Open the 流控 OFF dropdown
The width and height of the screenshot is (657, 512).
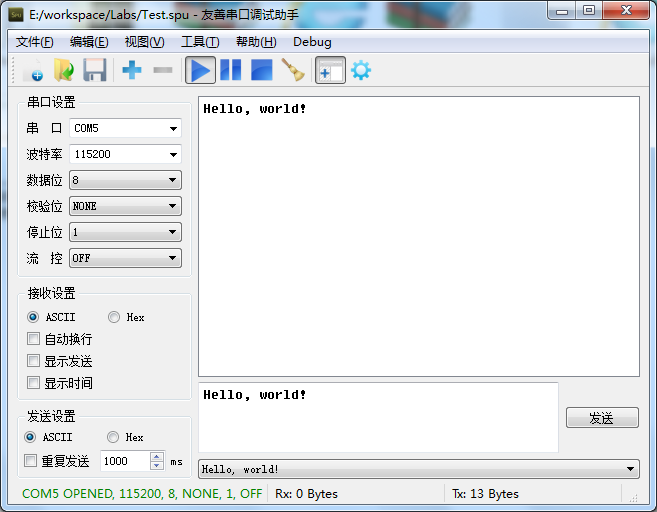(x=125, y=258)
